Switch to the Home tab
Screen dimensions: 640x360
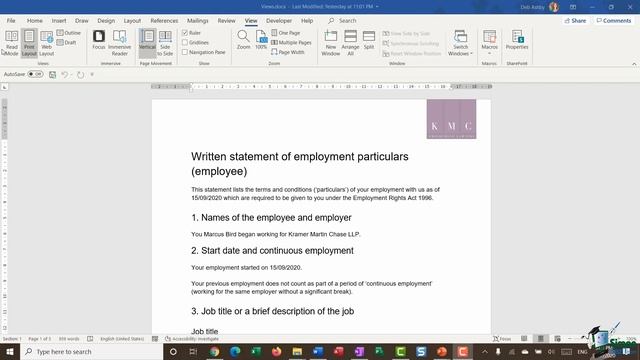point(35,20)
